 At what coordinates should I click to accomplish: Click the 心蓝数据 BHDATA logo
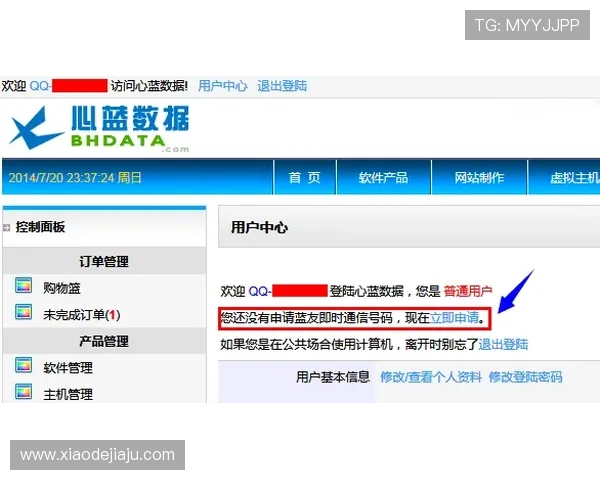coord(99,129)
